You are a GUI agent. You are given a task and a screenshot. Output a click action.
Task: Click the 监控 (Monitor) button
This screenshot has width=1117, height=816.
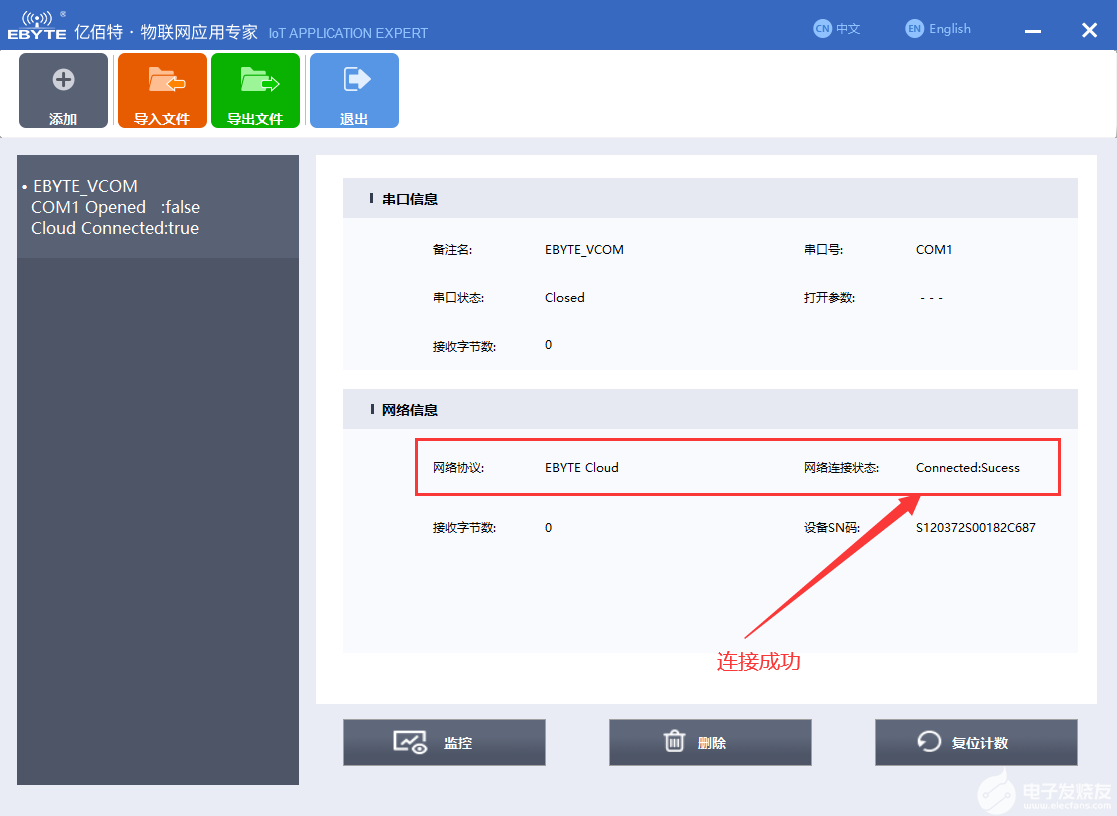[445, 743]
